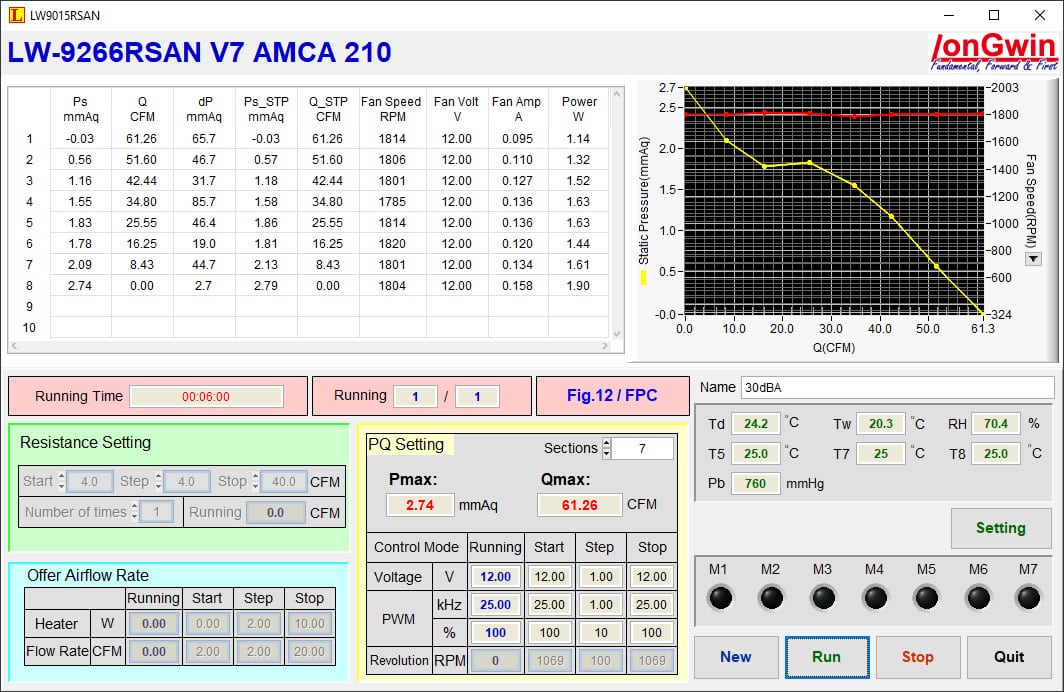
Task: Click the Name field containing 30dBA
Action: (897, 387)
